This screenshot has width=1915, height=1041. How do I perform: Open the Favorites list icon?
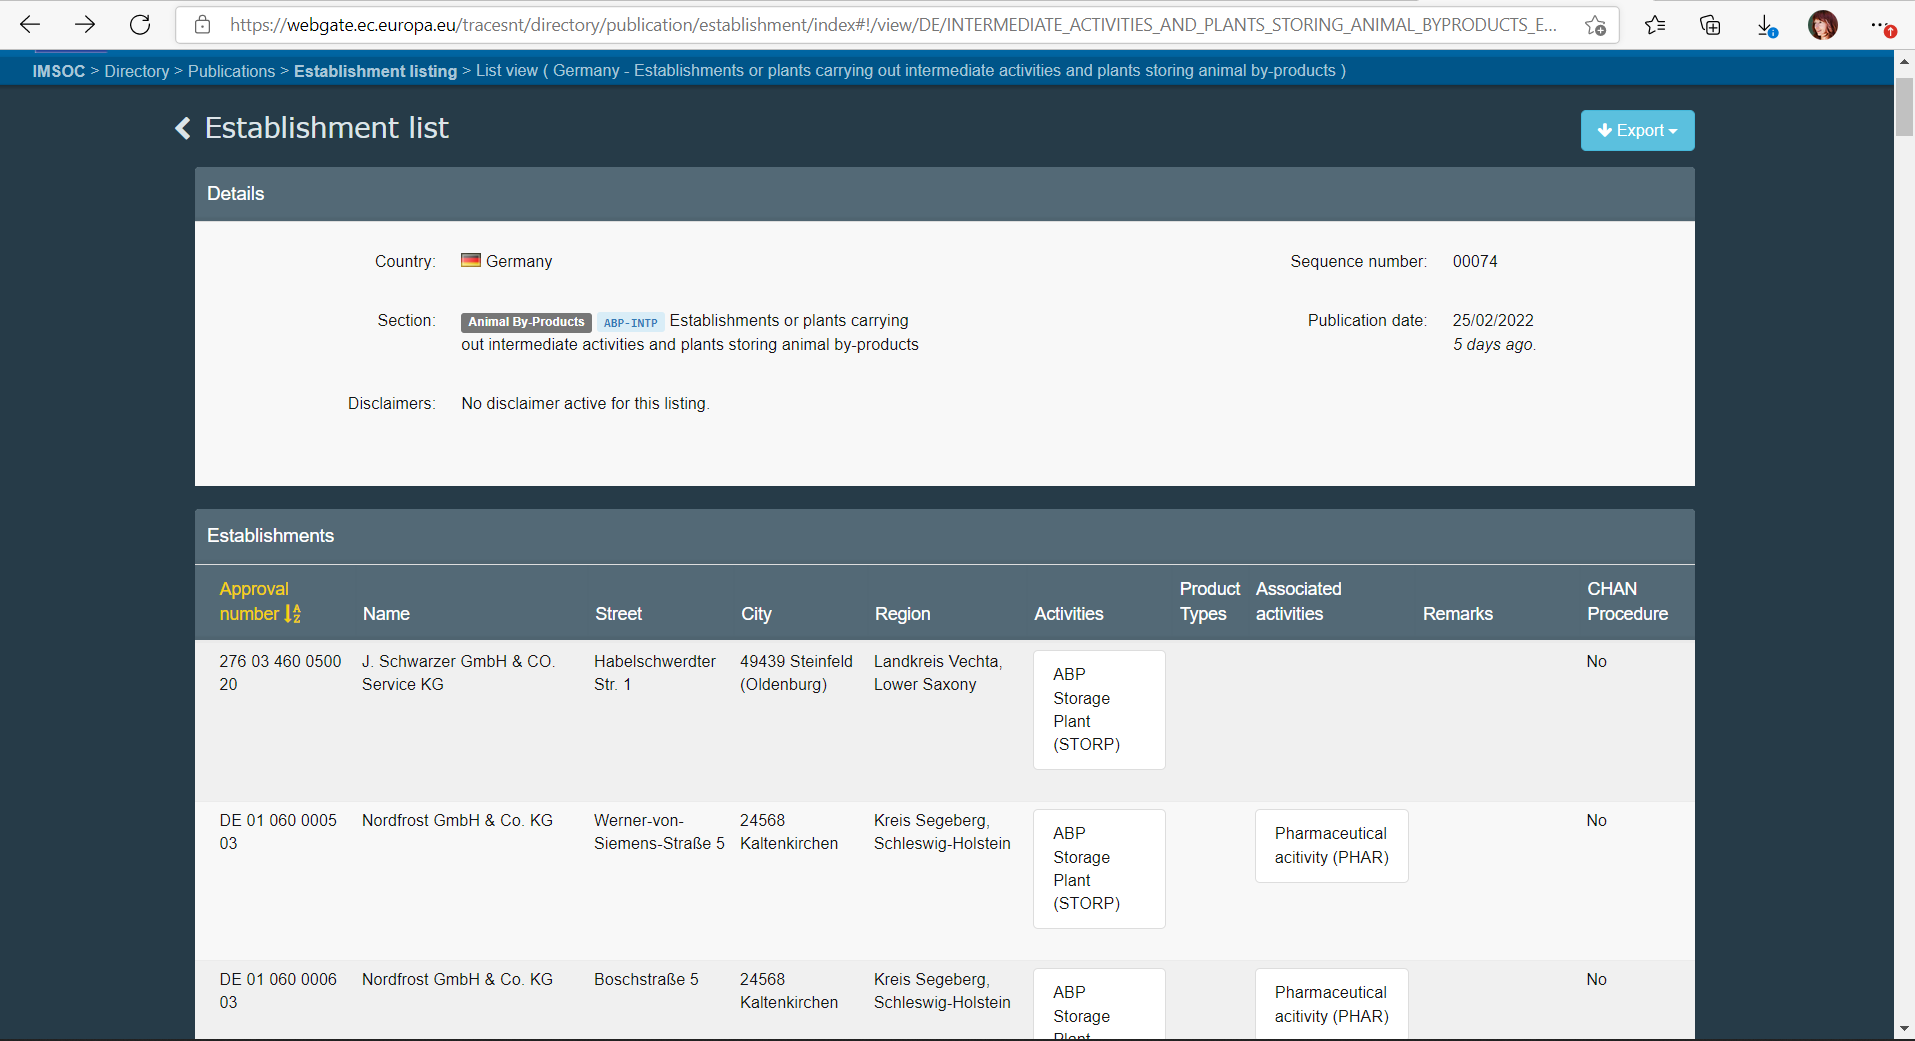coord(1655,25)
